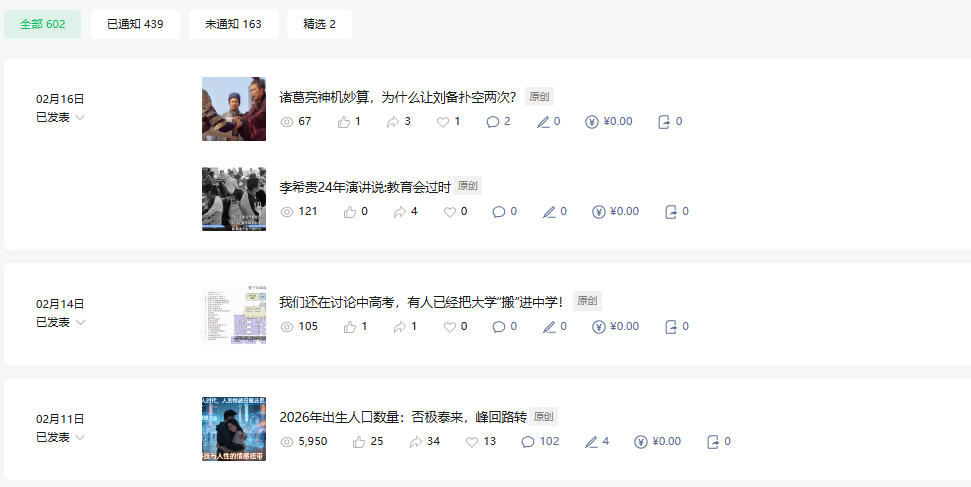The height and width of the screenshot is (487, 971).
Task: Expand 已发表 dropdown for 02月16日
Action: pyautogui.click(x=61, y=118)
